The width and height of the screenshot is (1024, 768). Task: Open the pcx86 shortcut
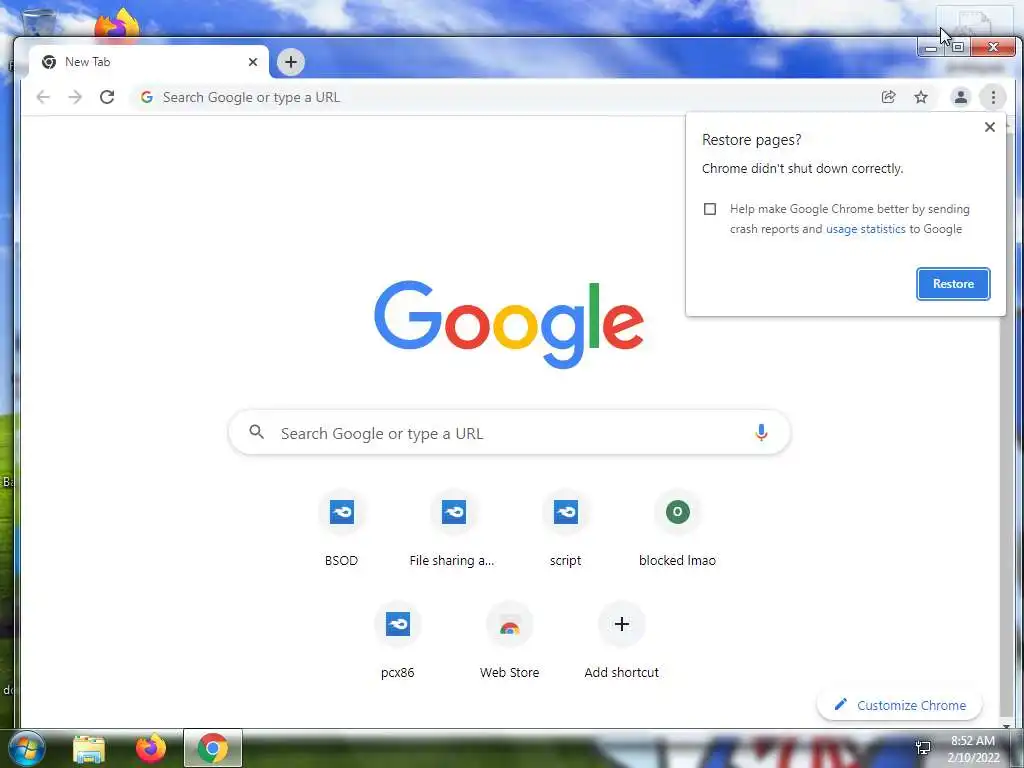pos(398,641)
